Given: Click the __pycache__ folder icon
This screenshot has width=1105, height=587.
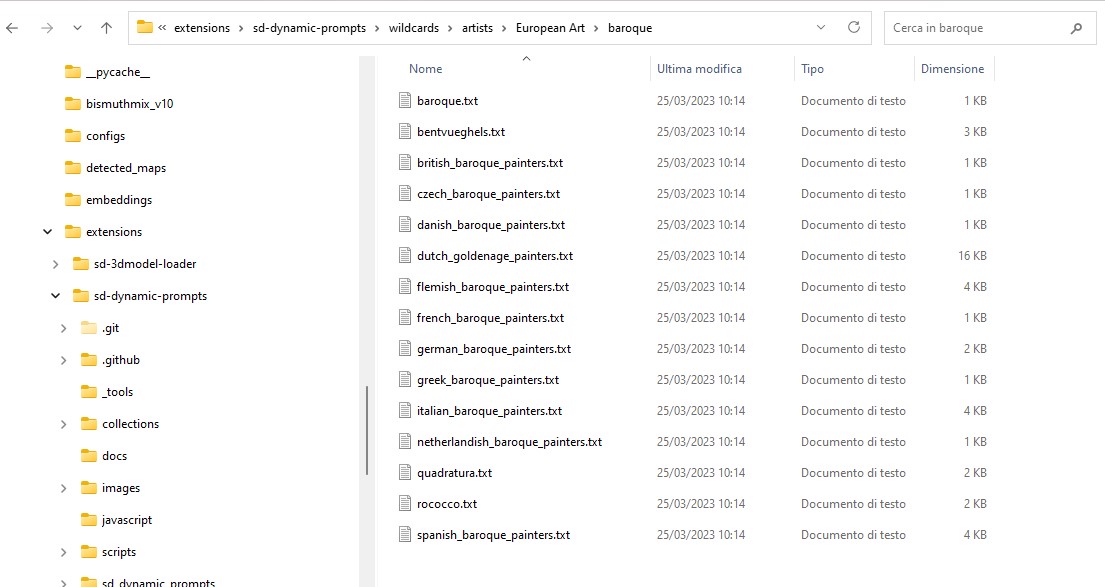Looking at the screenshot, I should [72, 71].
